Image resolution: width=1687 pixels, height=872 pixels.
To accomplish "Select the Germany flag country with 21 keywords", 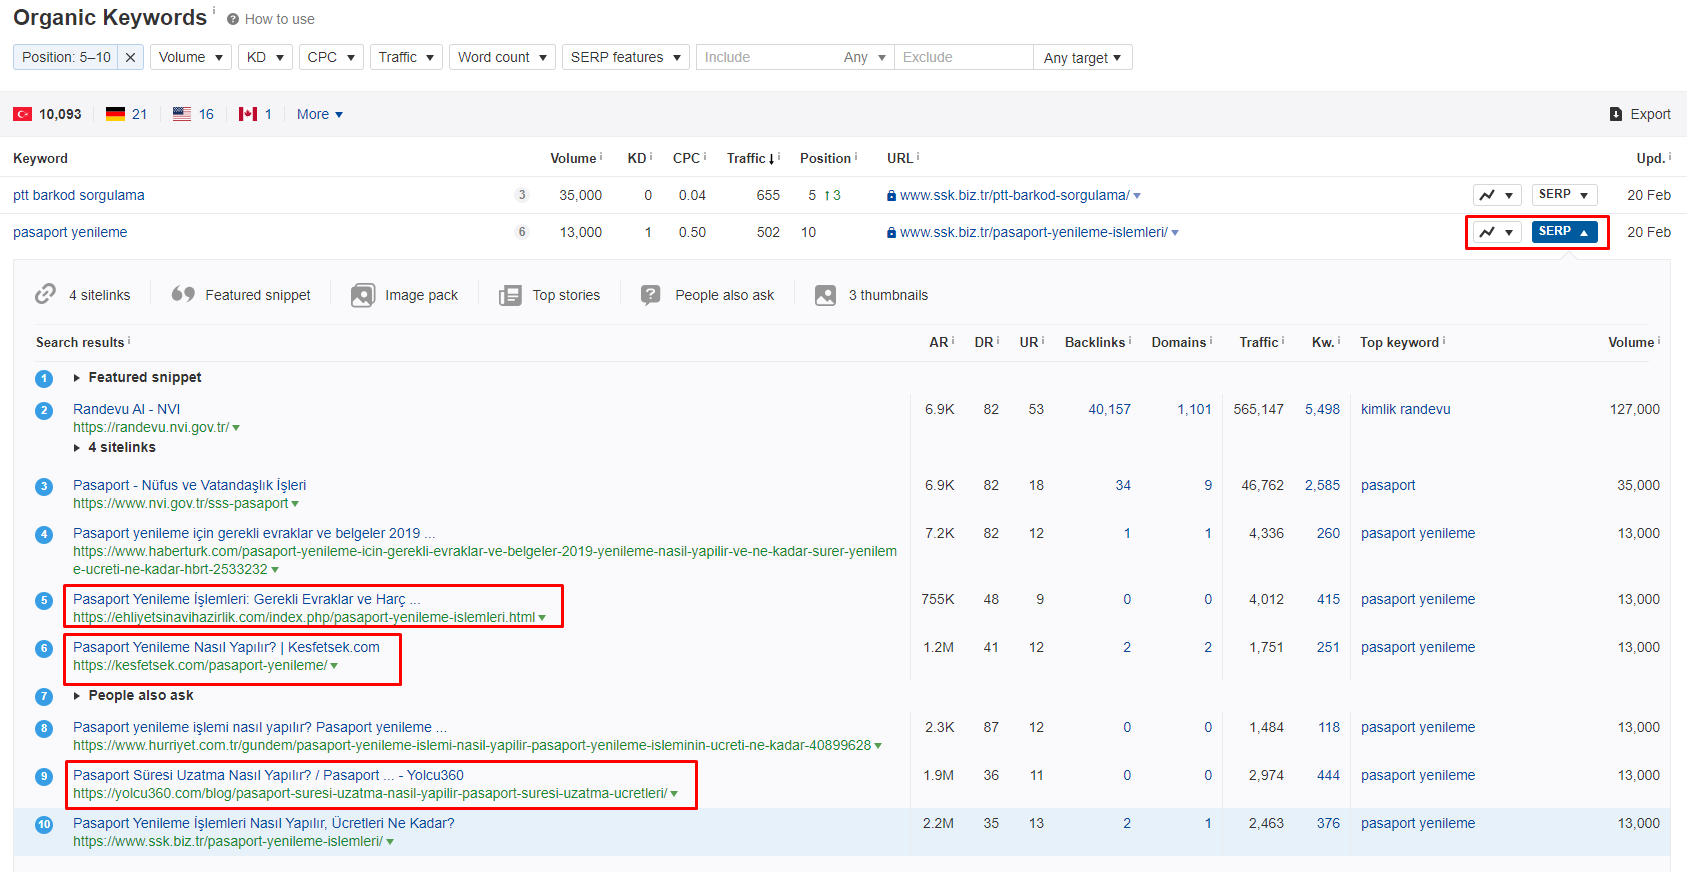I will 127,114.
